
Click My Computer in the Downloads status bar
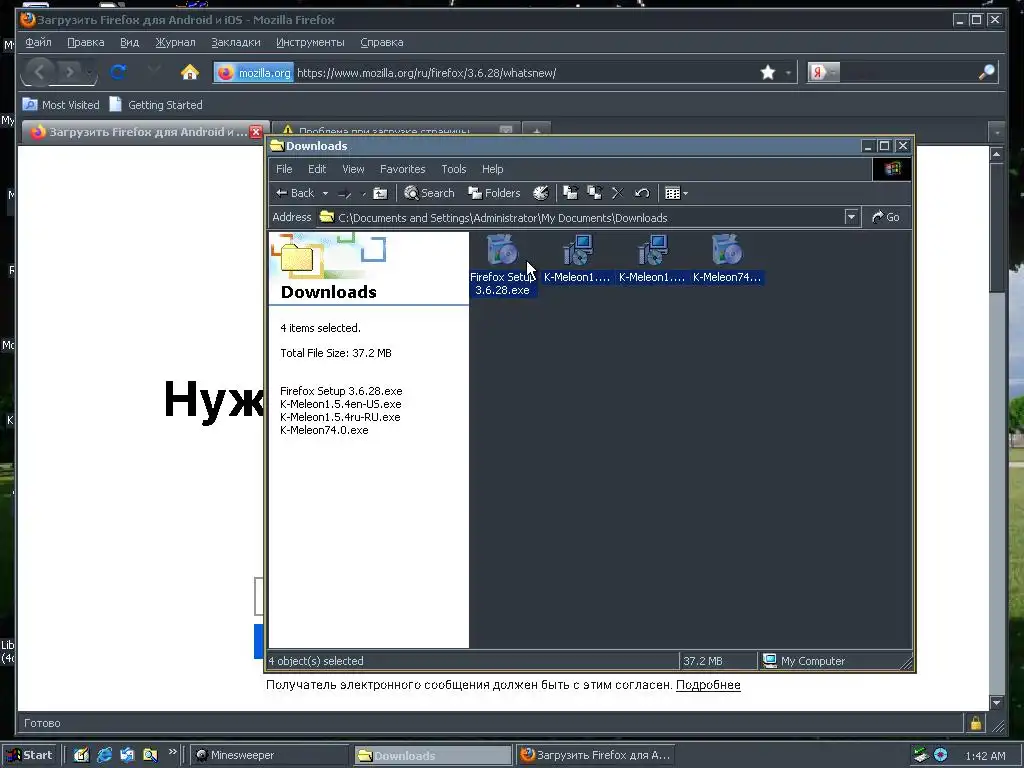click(x=804, y=661)
